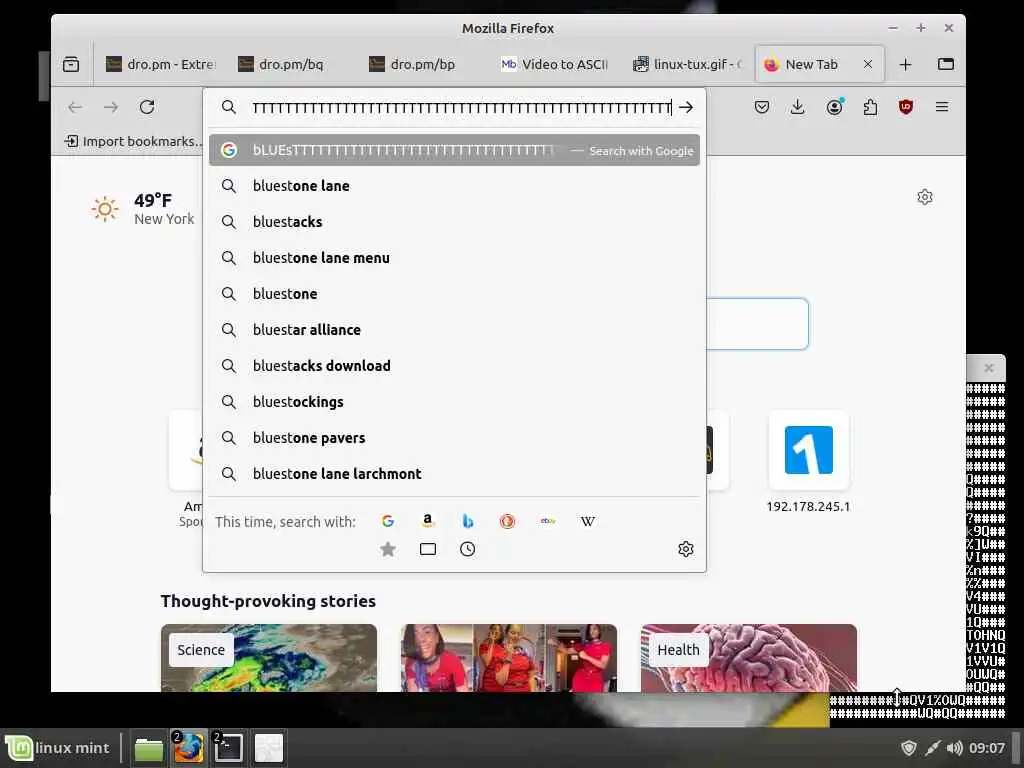This screenshot has height=768, width=1024.
Task: Open New Tab page customize gear
Action: tap(925, 197)
